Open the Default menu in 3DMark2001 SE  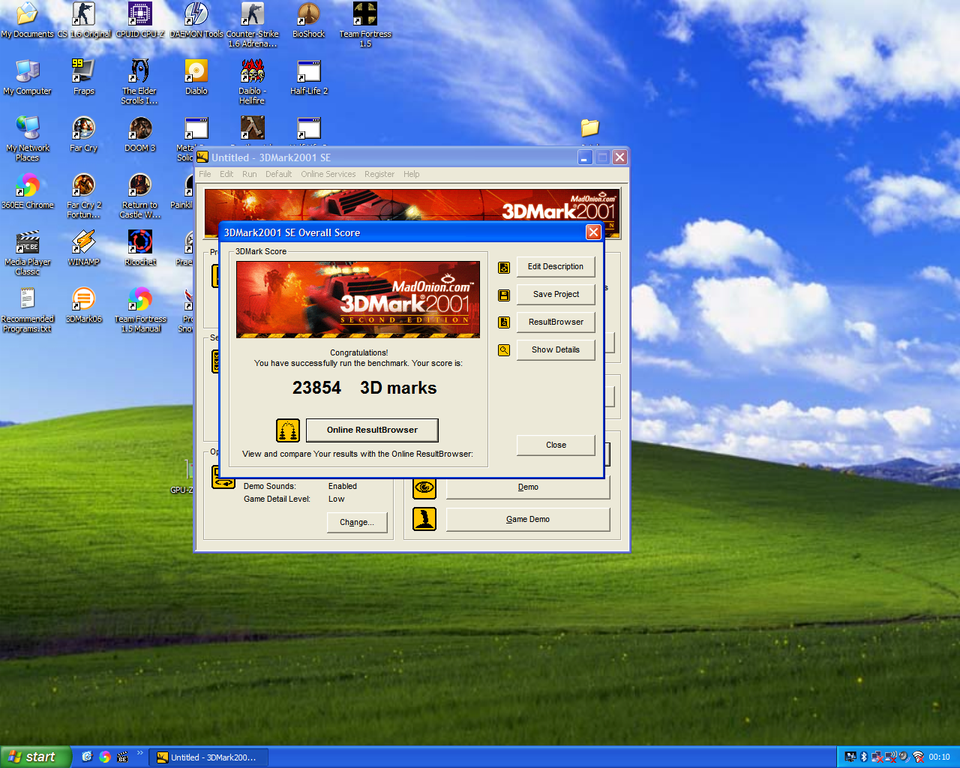[279, 175]
